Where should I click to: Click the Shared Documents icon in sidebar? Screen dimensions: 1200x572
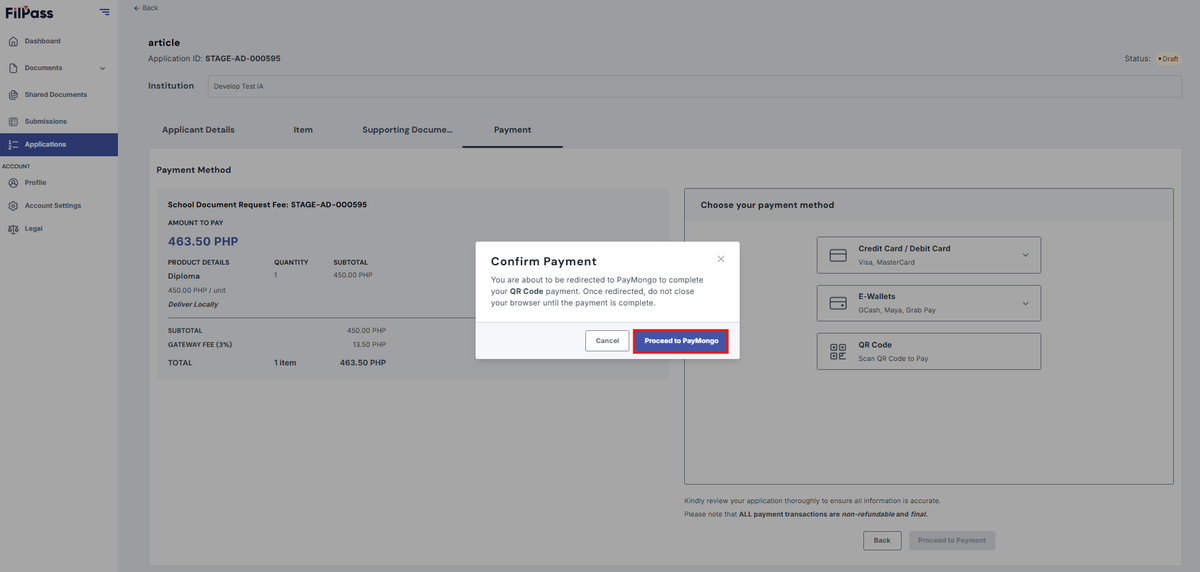[x=13, y=95]
